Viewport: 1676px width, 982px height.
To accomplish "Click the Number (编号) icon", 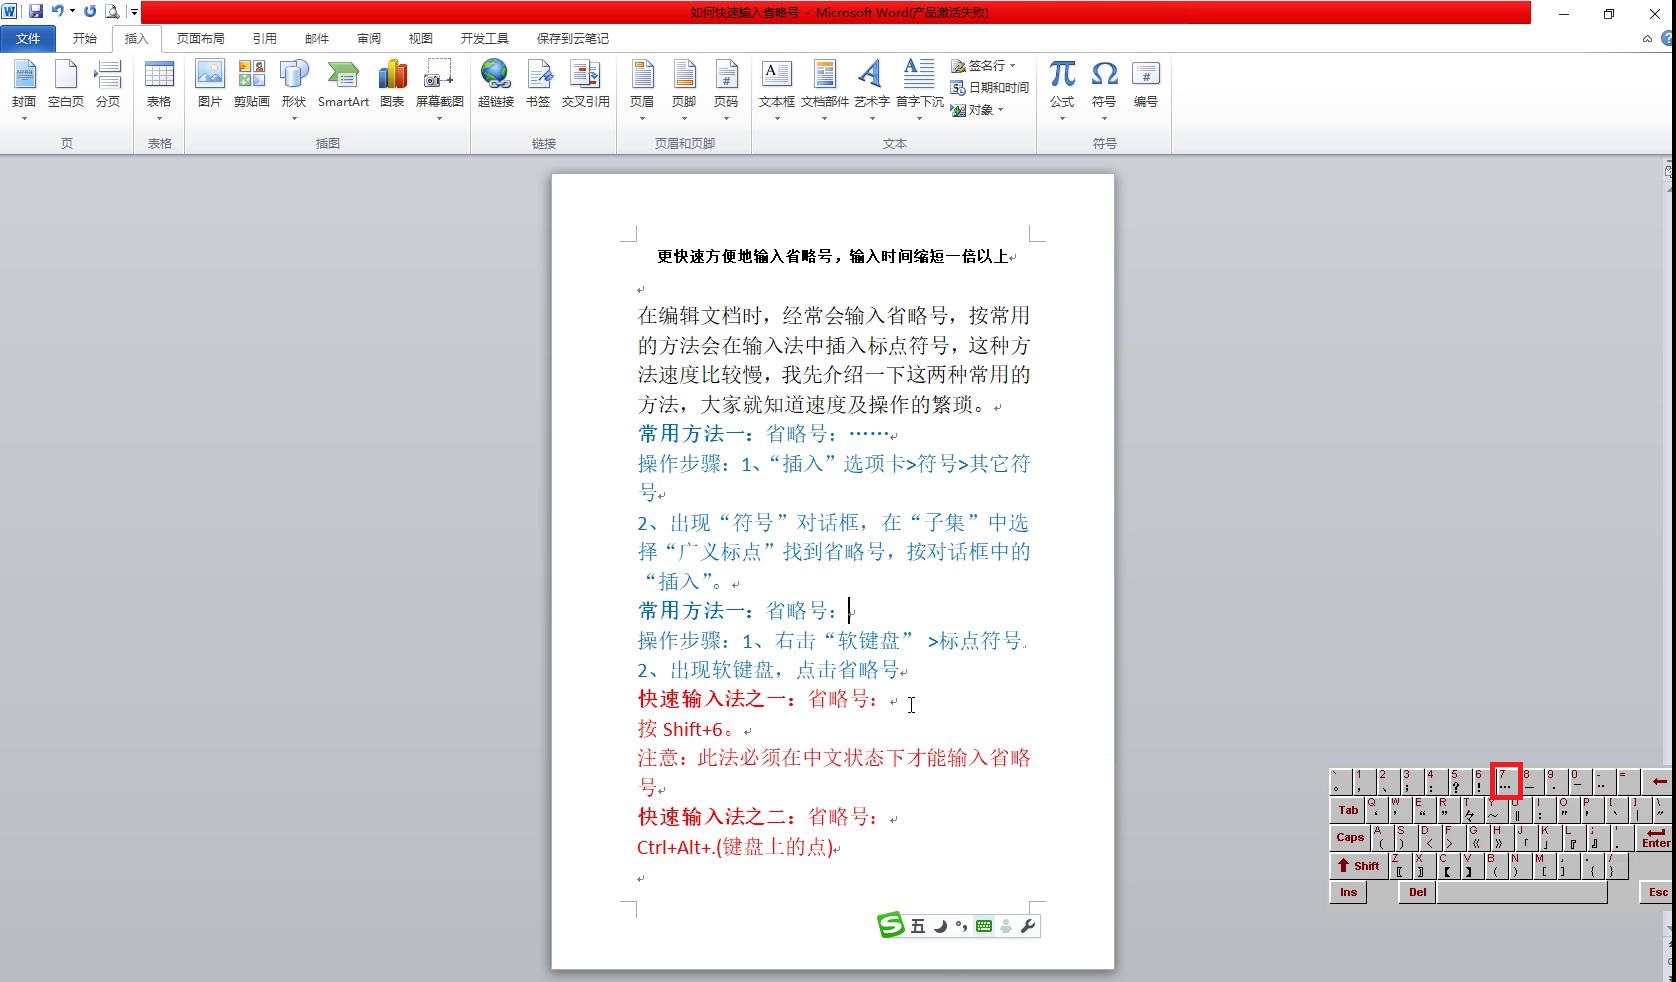I will tap(1146, 84).
